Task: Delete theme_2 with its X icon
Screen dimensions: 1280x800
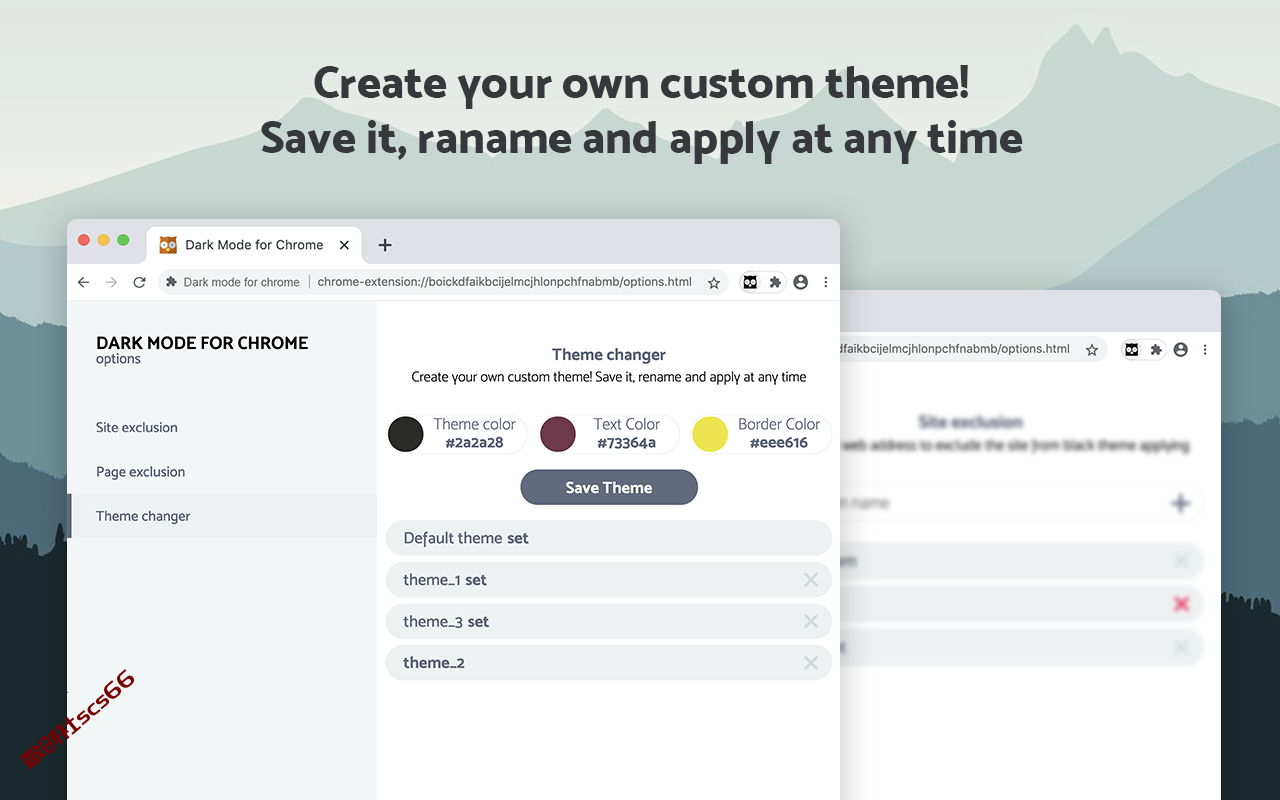Action: 811,663
